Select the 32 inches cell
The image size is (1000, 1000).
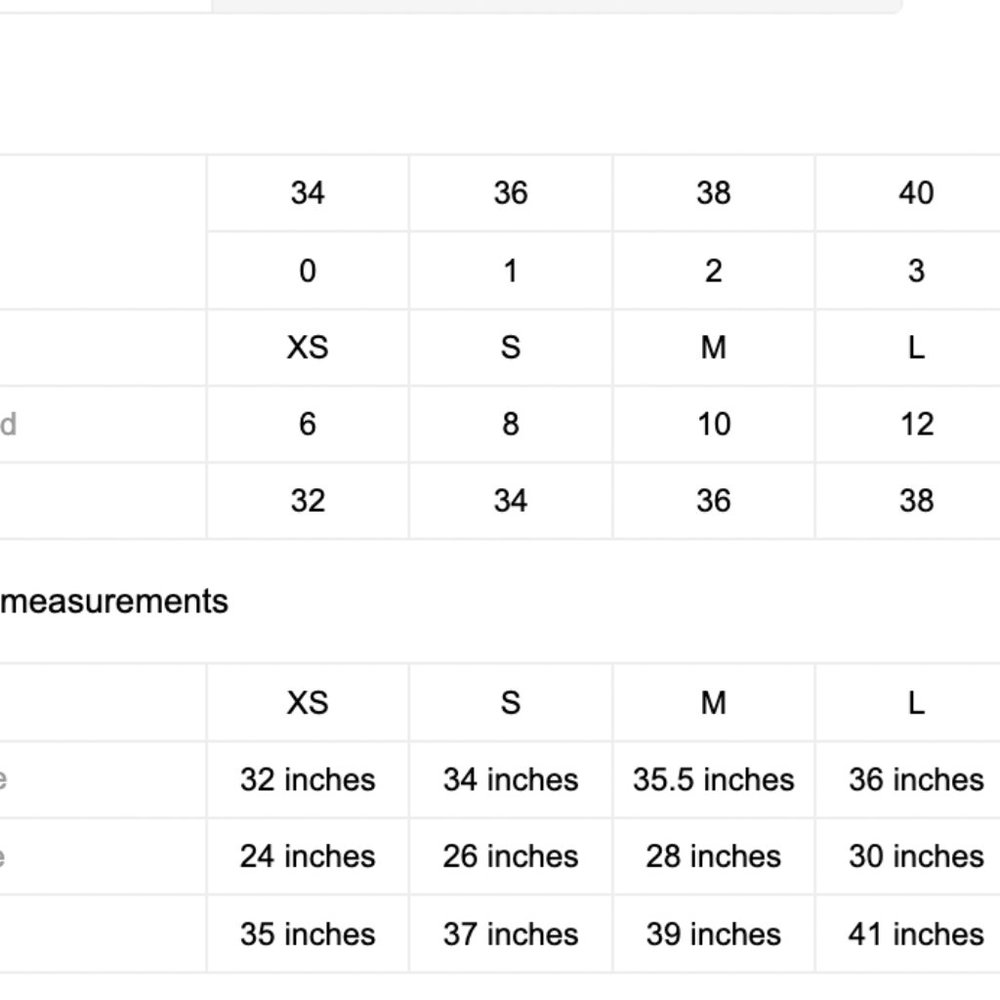click(x=307, y=779)
